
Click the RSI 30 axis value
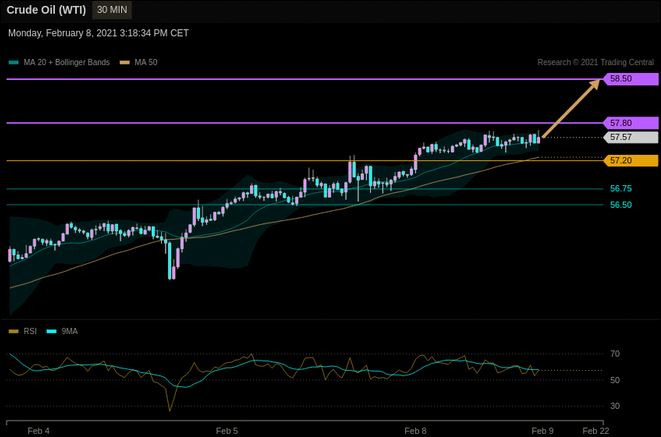point(615,406)
